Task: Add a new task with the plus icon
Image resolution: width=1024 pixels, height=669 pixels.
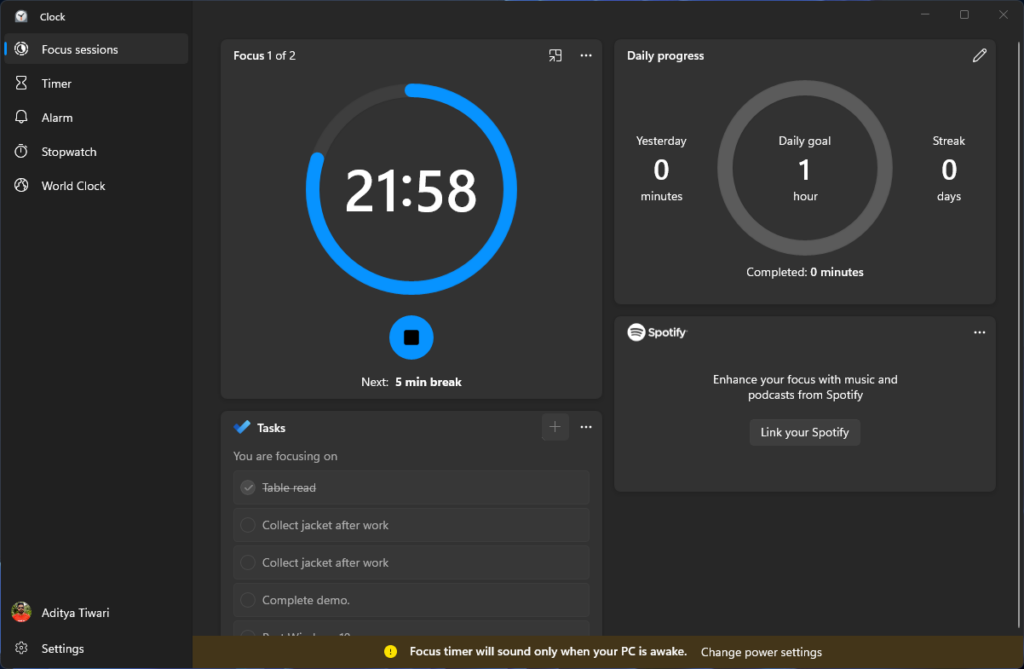Action: [555, 427]
